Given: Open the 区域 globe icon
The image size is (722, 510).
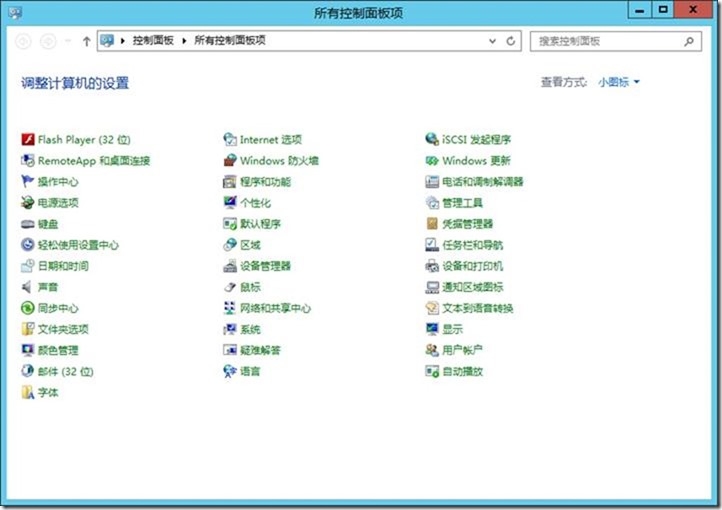Looking at the screenshot, I should pos(230,245).
